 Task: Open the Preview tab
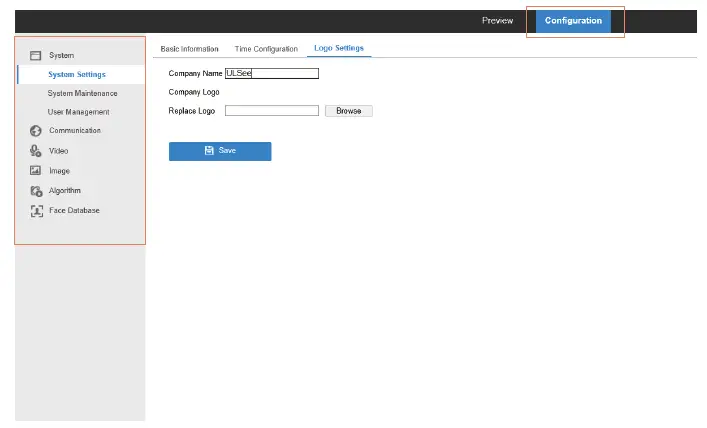pyautogui.click(x=497, y=21)
